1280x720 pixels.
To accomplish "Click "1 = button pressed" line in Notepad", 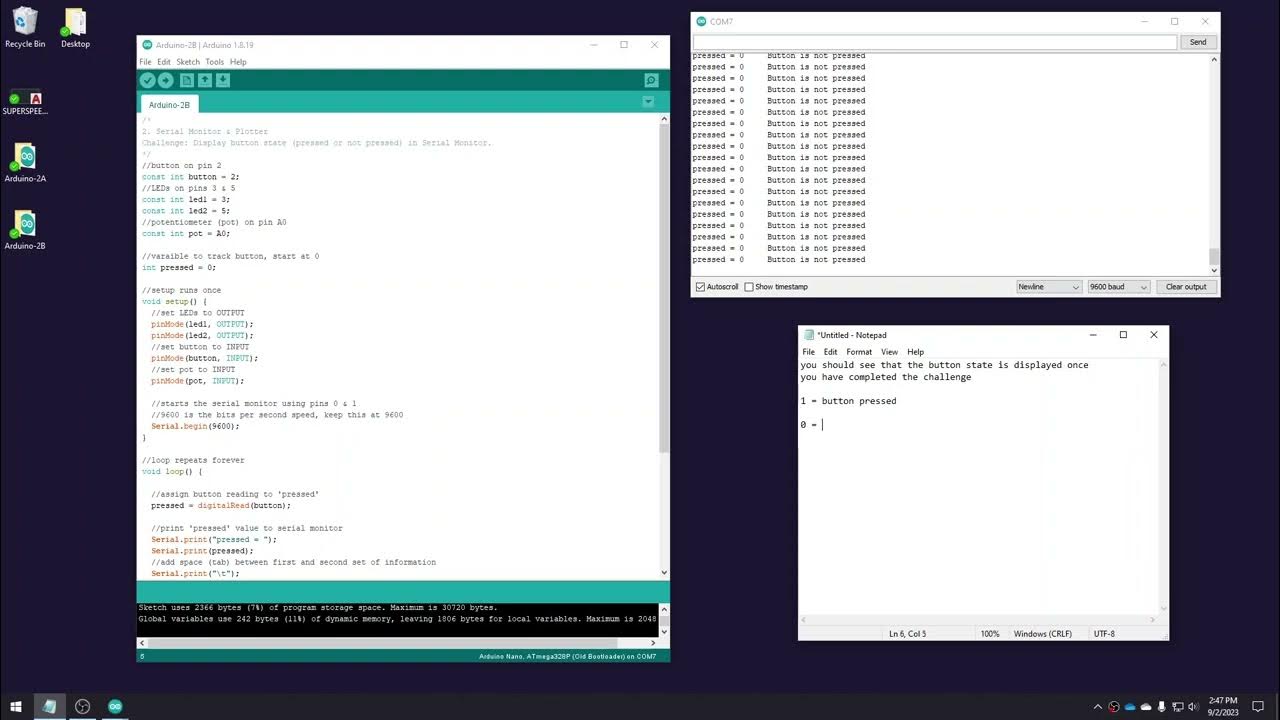I will point(848,401).
